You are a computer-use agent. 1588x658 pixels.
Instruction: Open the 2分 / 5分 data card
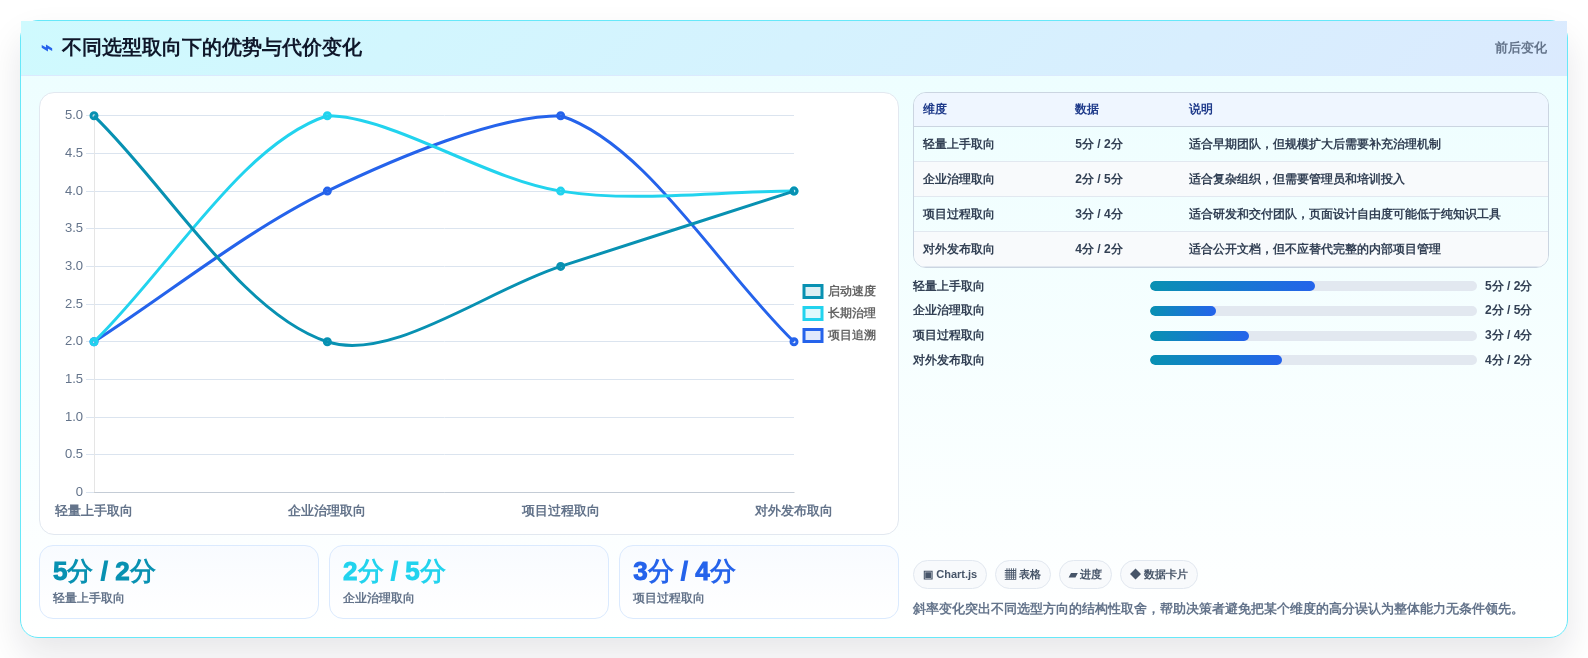point(469,582)
